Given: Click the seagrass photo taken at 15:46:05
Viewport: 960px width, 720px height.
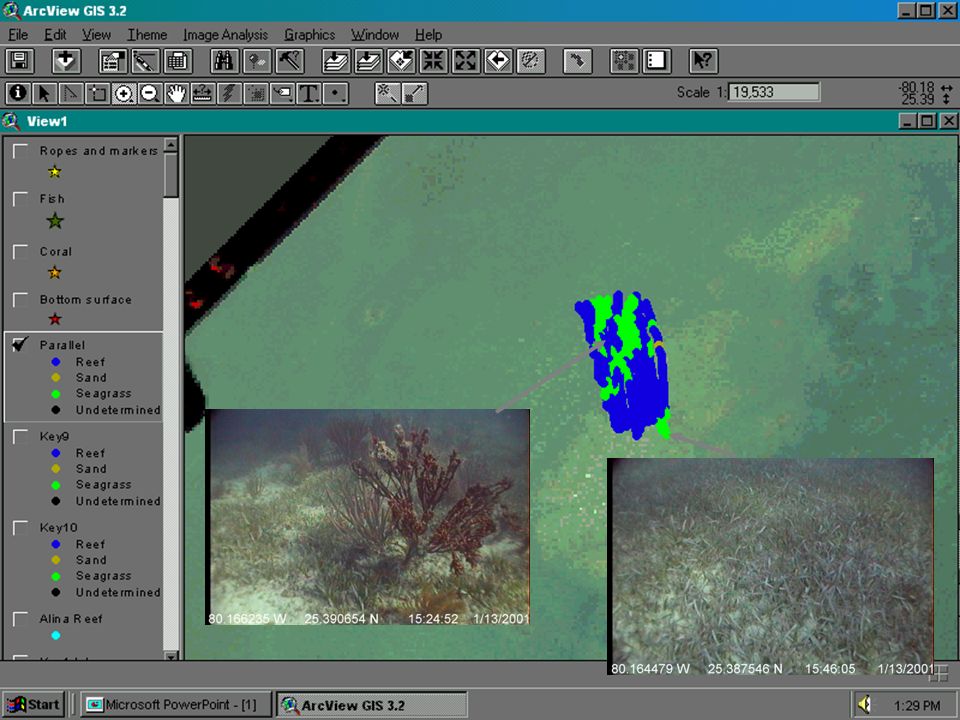Looking at the screenshot, I should (770, 566).
